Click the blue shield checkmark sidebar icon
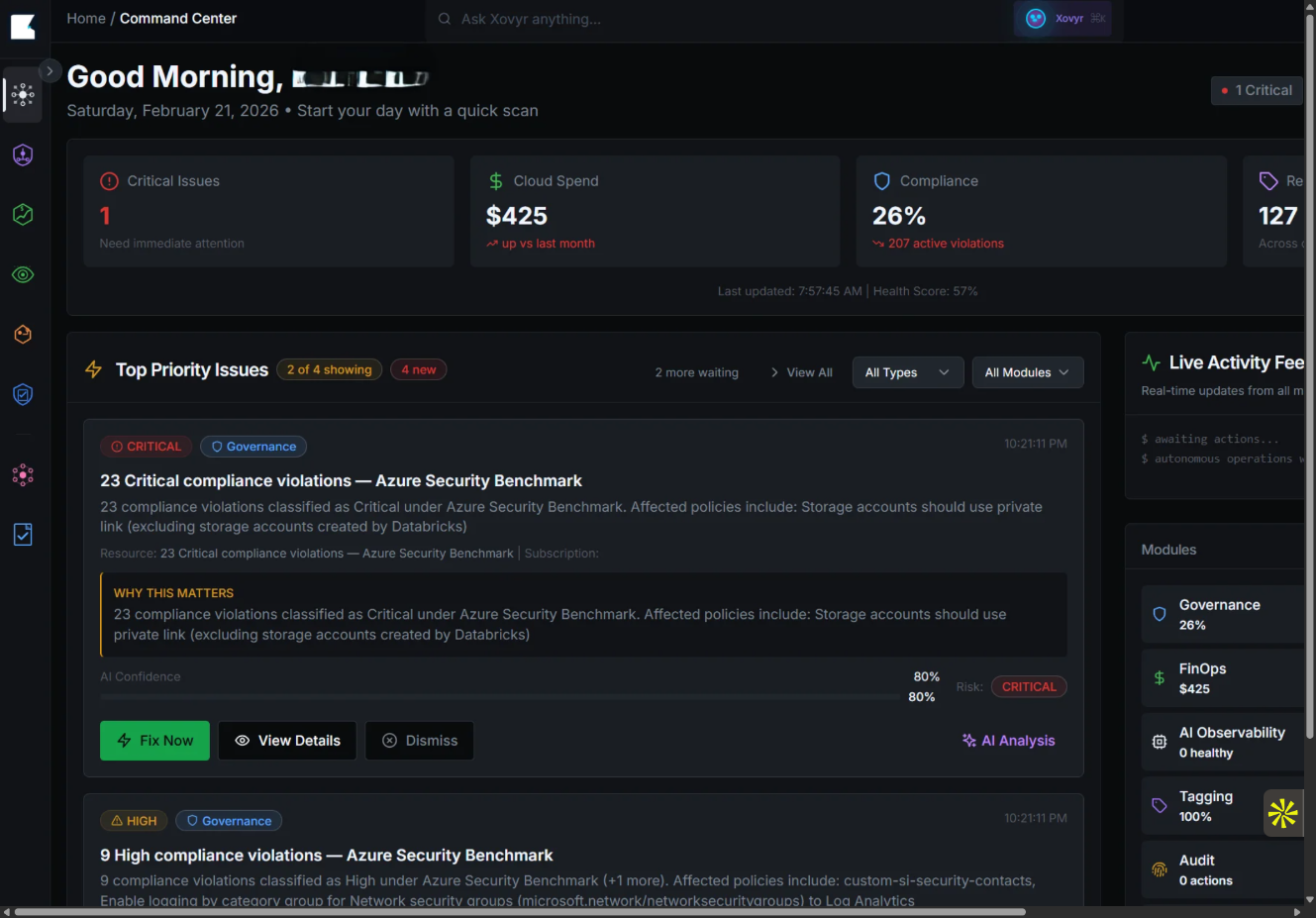1316x918 pixels. 23,394
